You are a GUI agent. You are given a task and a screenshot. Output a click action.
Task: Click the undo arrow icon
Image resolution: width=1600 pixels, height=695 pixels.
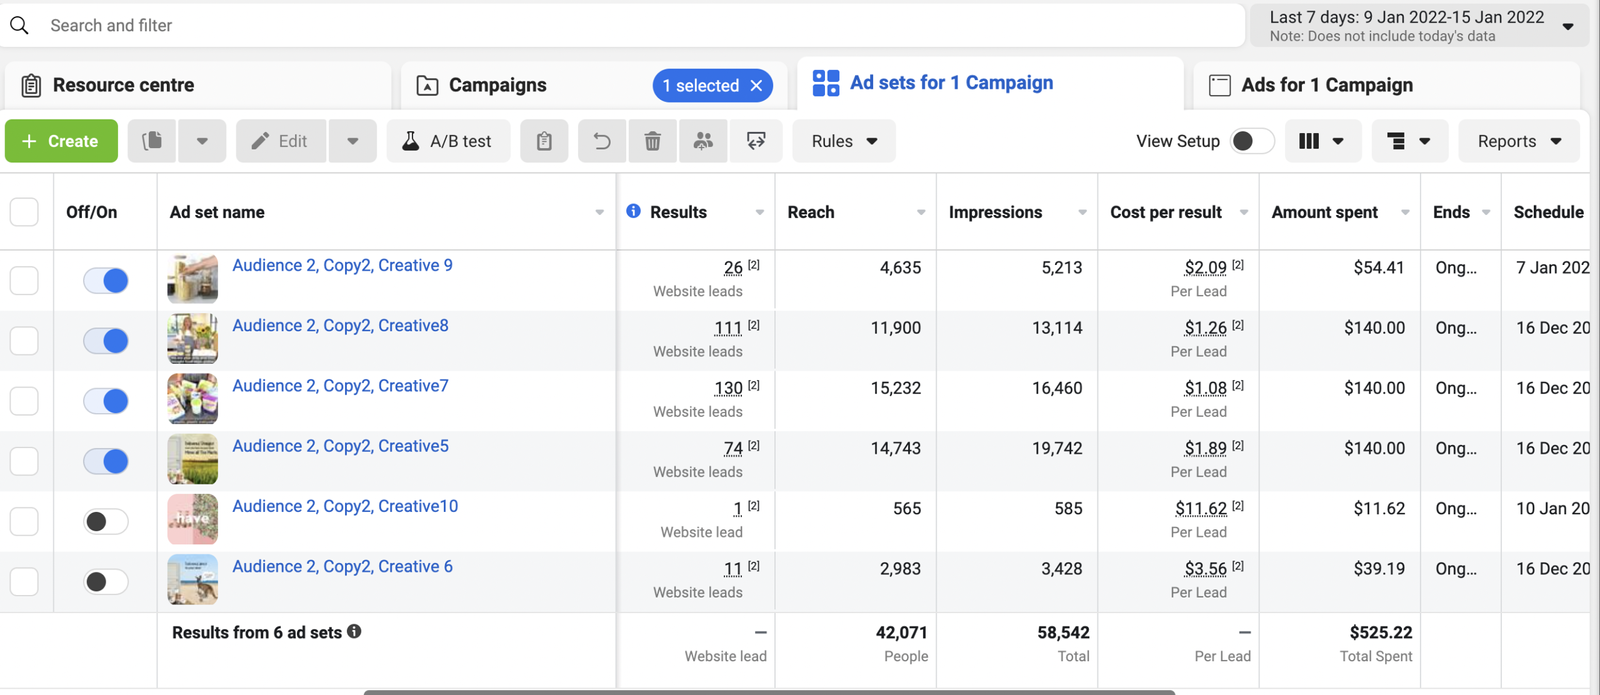pos(602,141)
